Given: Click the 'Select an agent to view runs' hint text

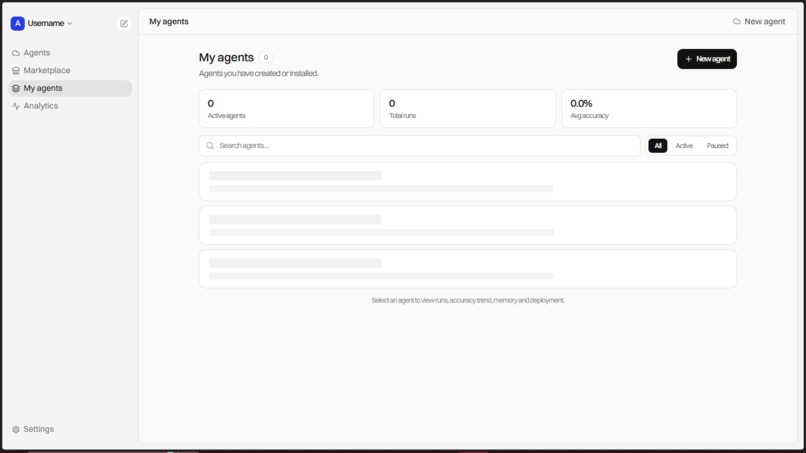Looking at the screenshot, I should [x=468, y=300].
